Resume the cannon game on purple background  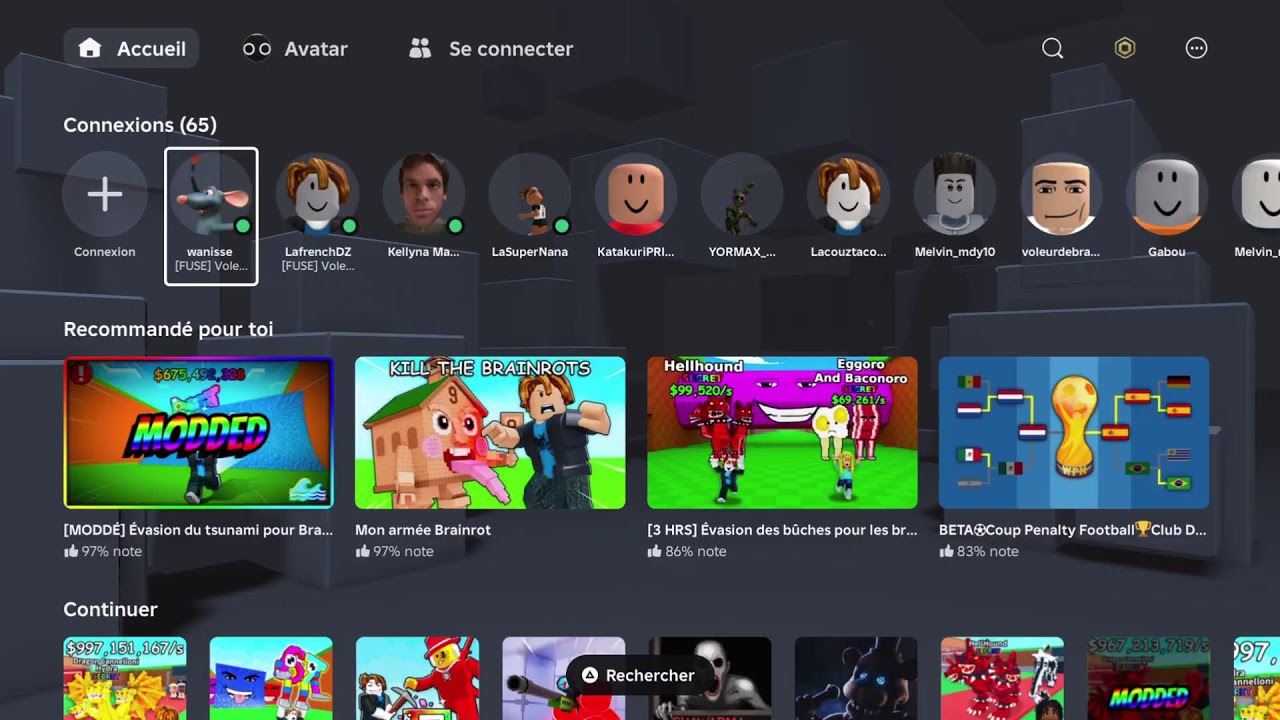pyautogui.click(x=563, y=678)
